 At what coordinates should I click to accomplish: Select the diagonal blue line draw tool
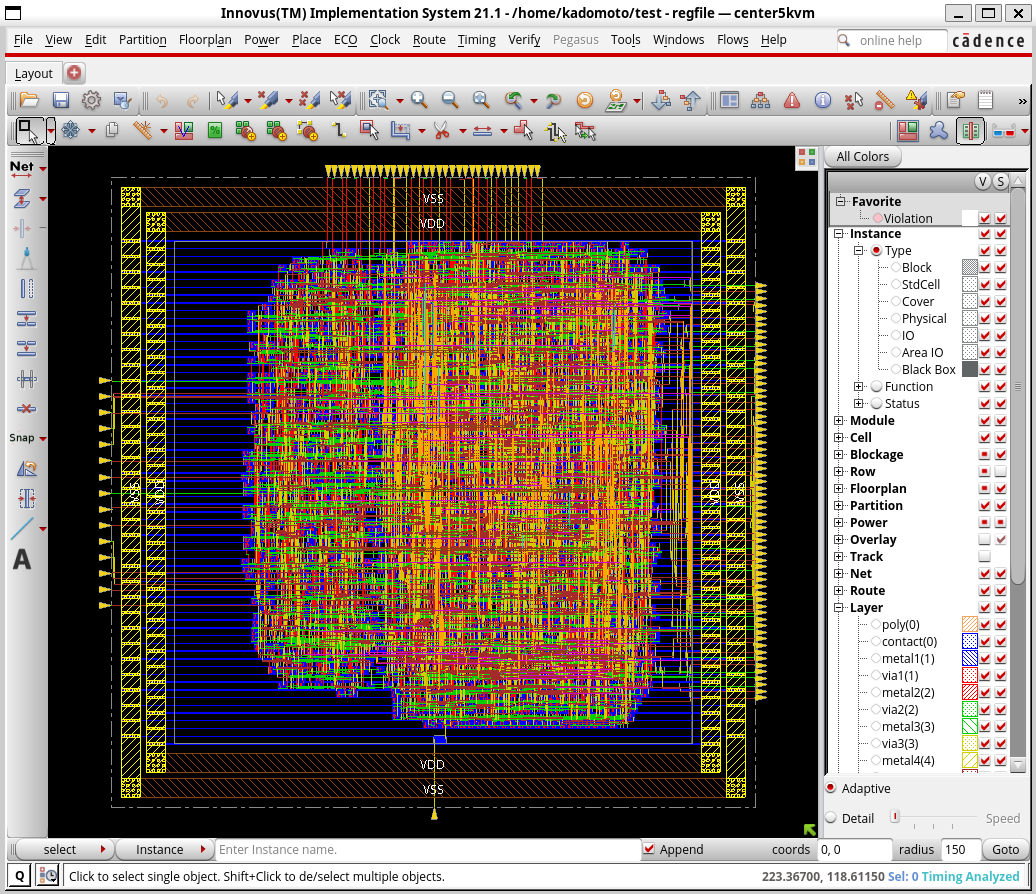coord(22,529)
